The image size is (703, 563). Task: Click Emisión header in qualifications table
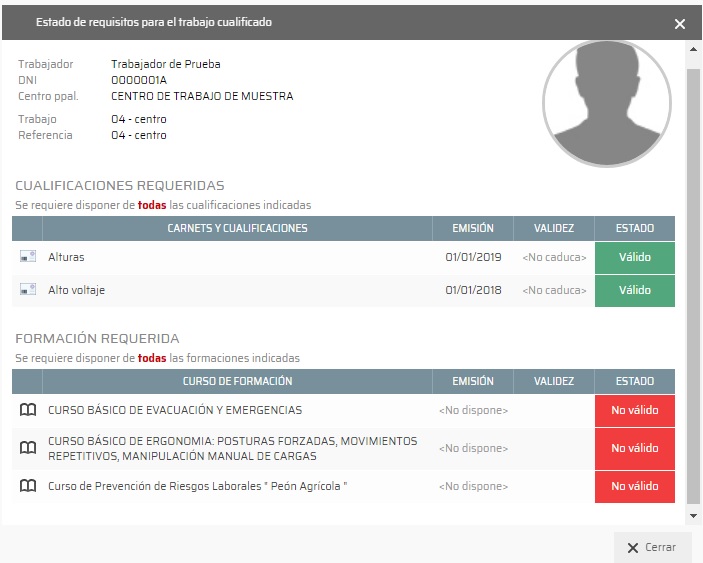tap(473, 228)
